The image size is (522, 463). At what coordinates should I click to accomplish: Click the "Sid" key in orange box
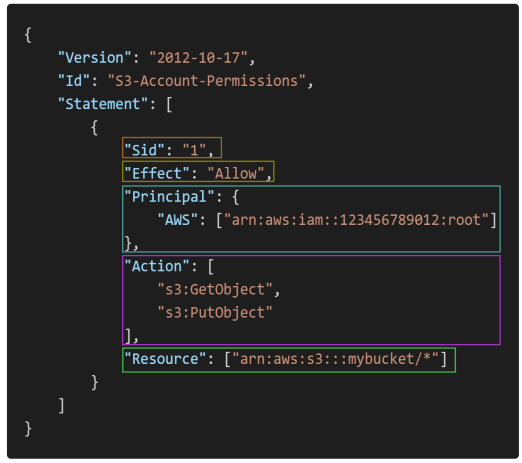[144, 150]
